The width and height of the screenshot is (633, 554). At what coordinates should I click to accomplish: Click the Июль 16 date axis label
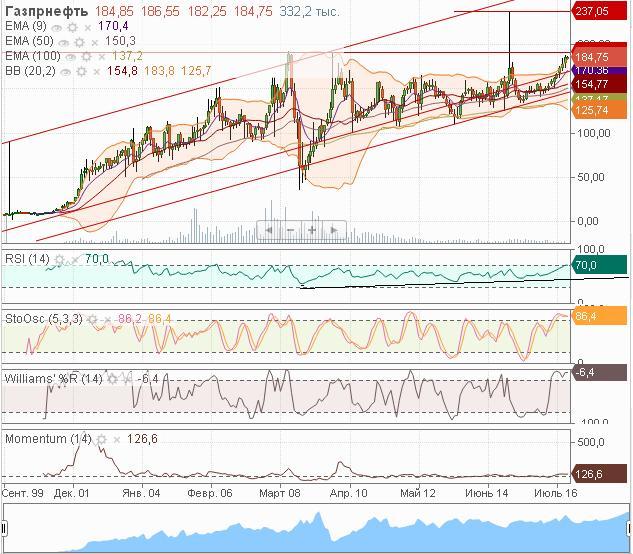[555, 493]
